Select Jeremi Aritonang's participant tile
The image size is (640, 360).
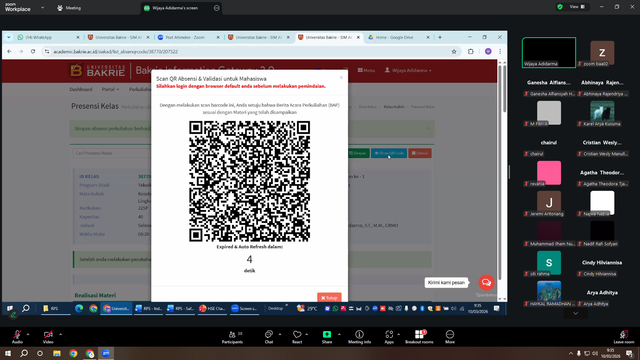coord(549,203)
